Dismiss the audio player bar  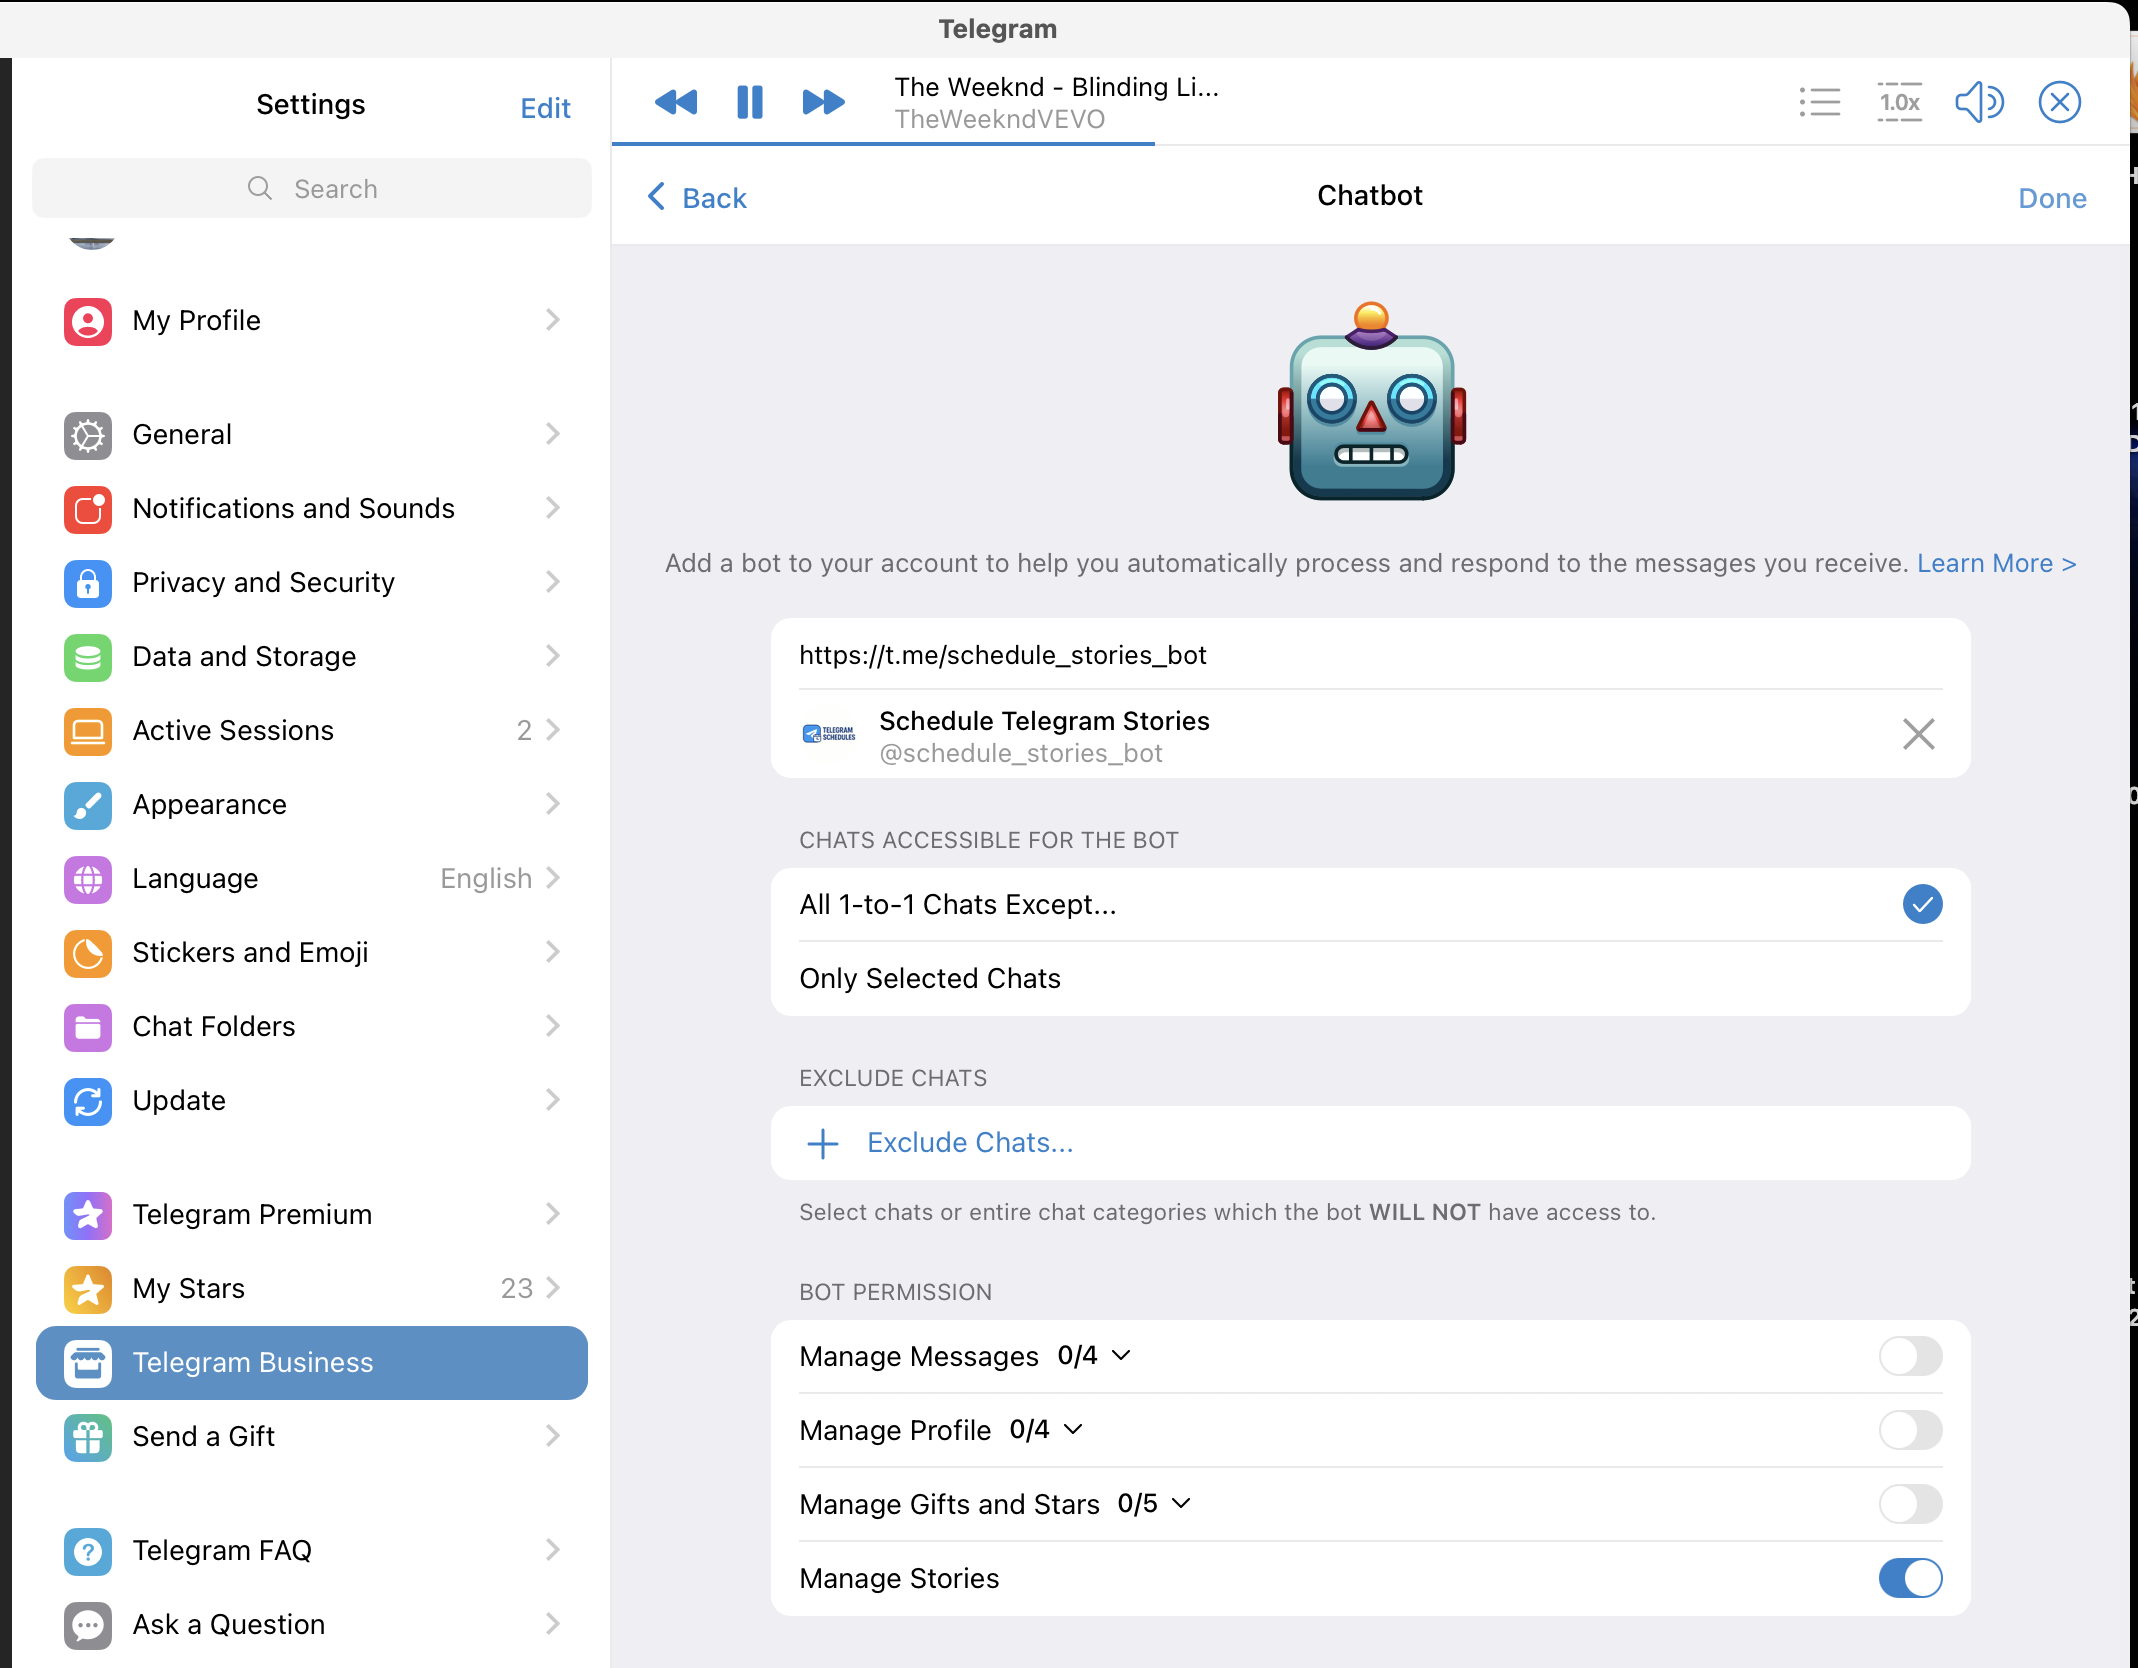(x=2060, y=102)
